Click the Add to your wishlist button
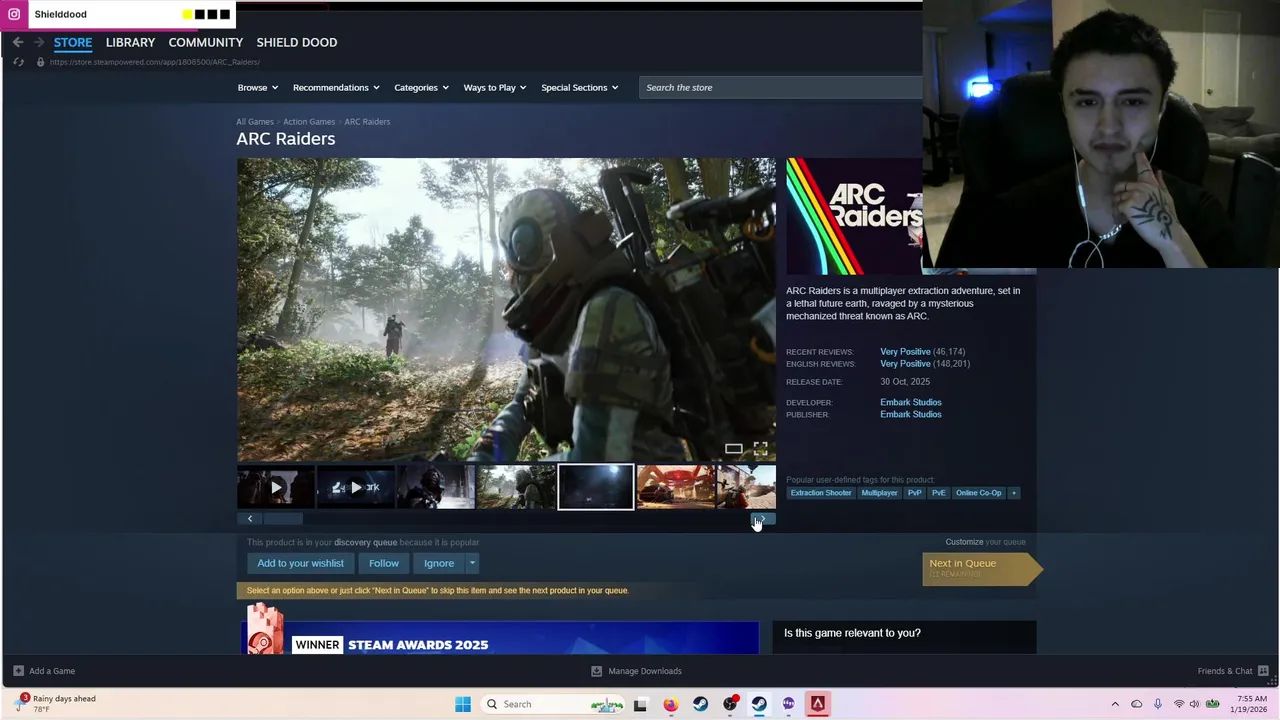 click(x=300, y=563)
